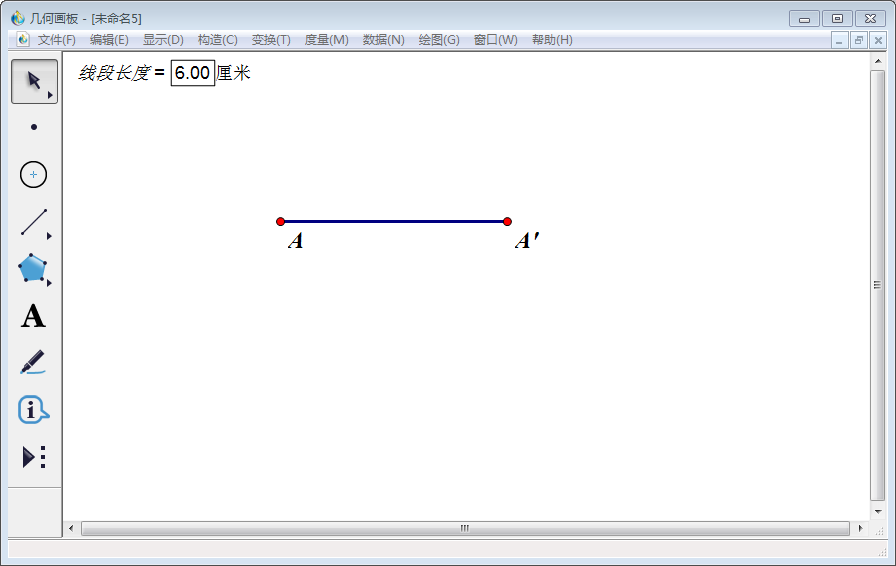896x566 pixels.
Task: Select the Text tool labeled A
Action: [33, 316]
